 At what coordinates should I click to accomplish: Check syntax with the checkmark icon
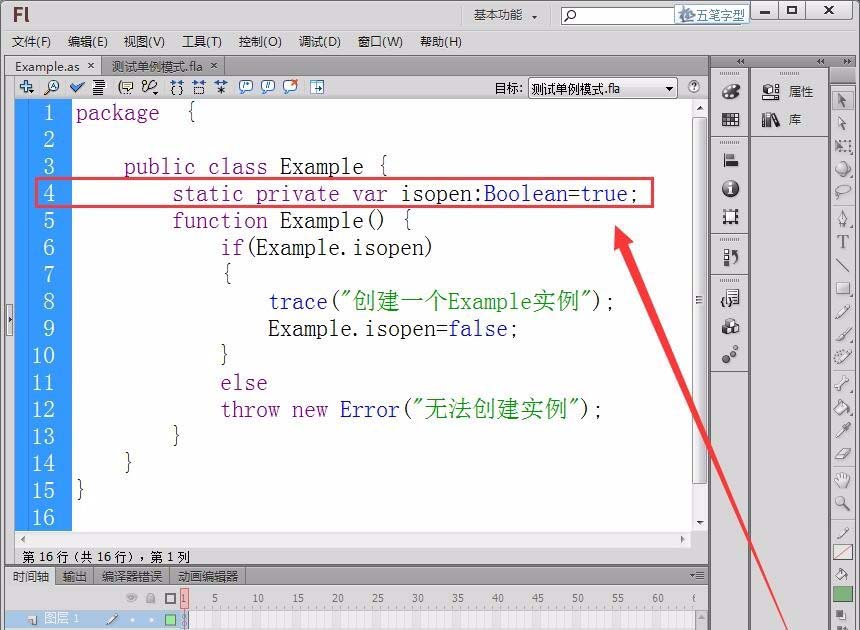[x=75, y=87]
